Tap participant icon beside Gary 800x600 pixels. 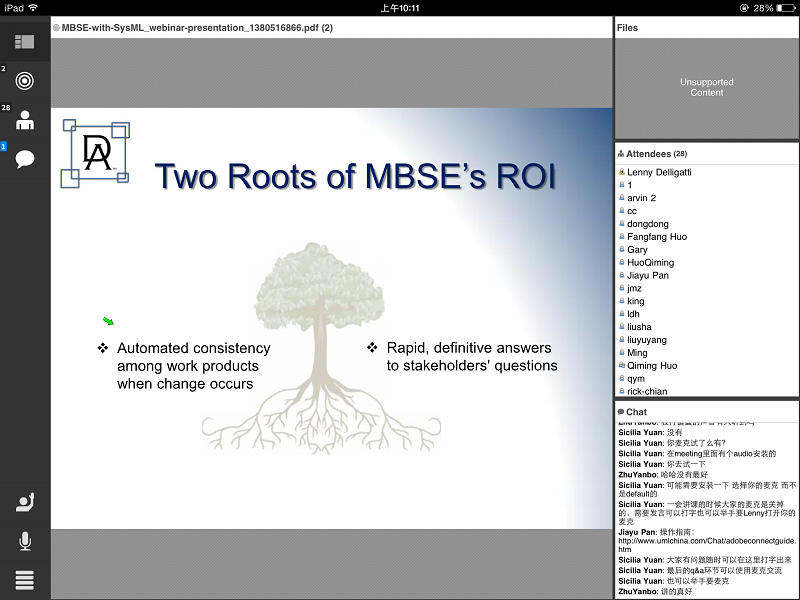coord(621,249)
